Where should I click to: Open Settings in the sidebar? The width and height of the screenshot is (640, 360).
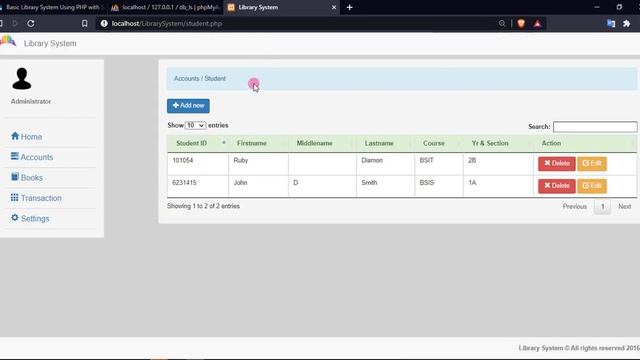click(30, 218)
